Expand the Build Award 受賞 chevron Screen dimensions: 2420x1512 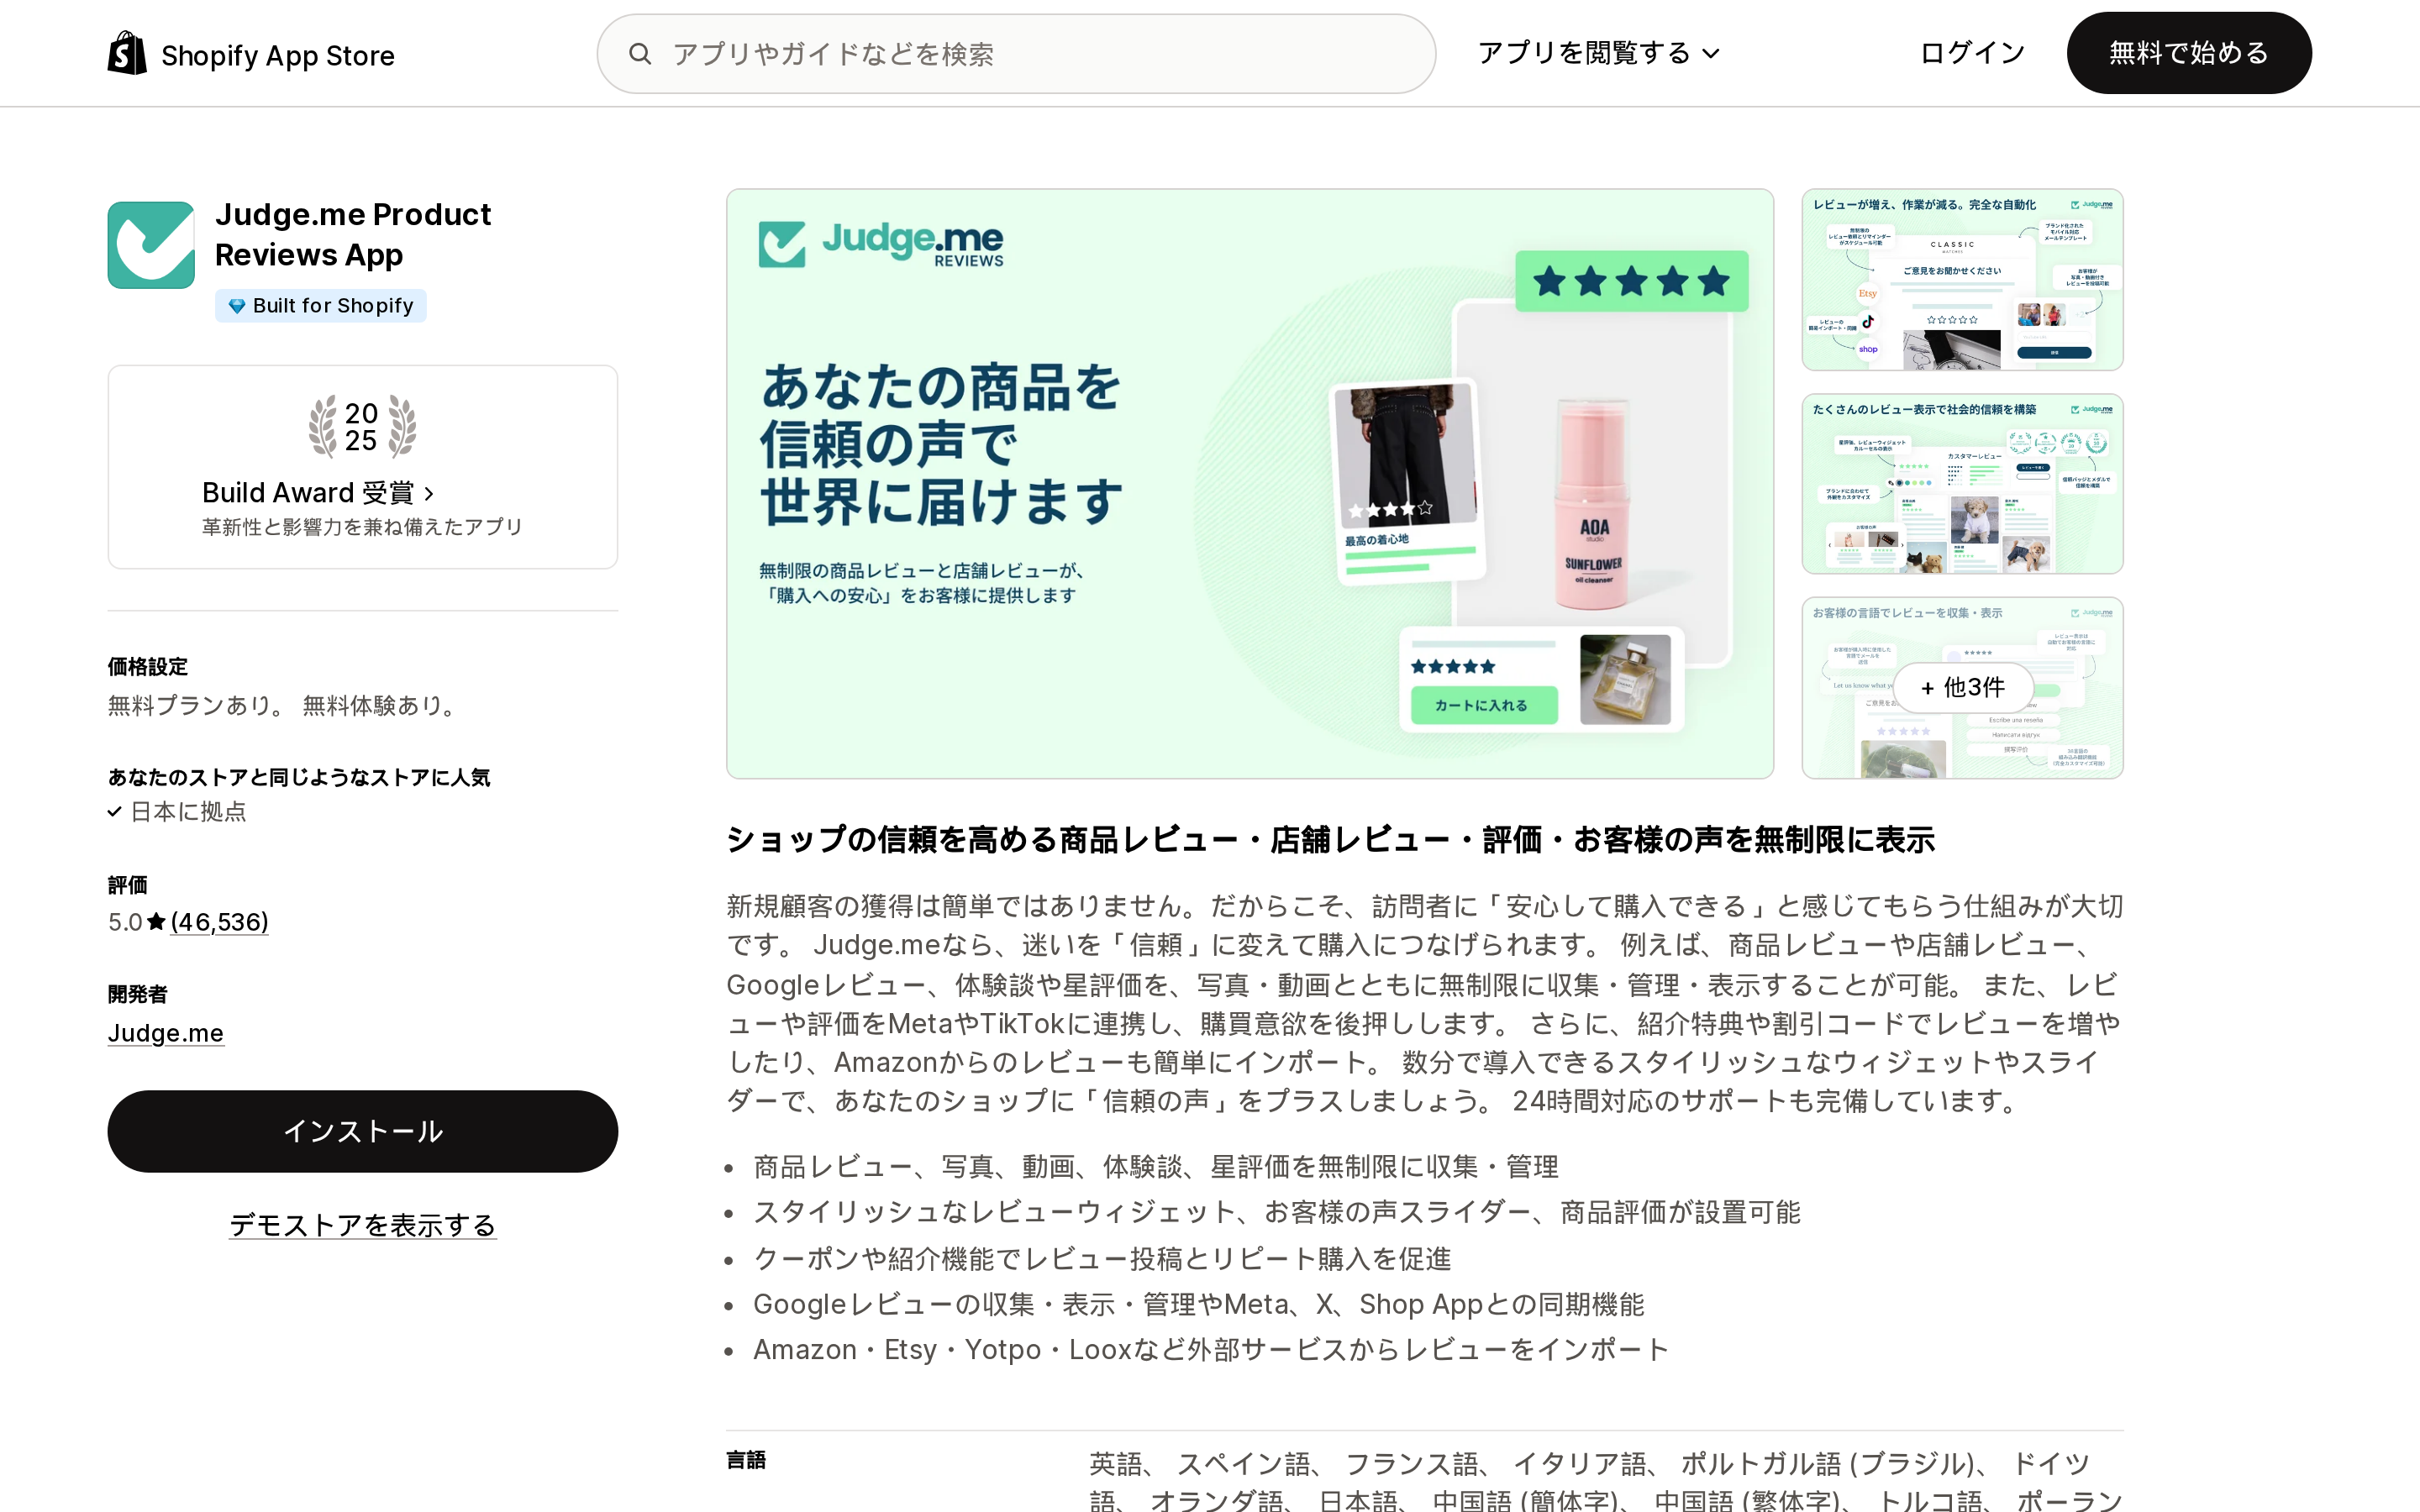point(429,493)
